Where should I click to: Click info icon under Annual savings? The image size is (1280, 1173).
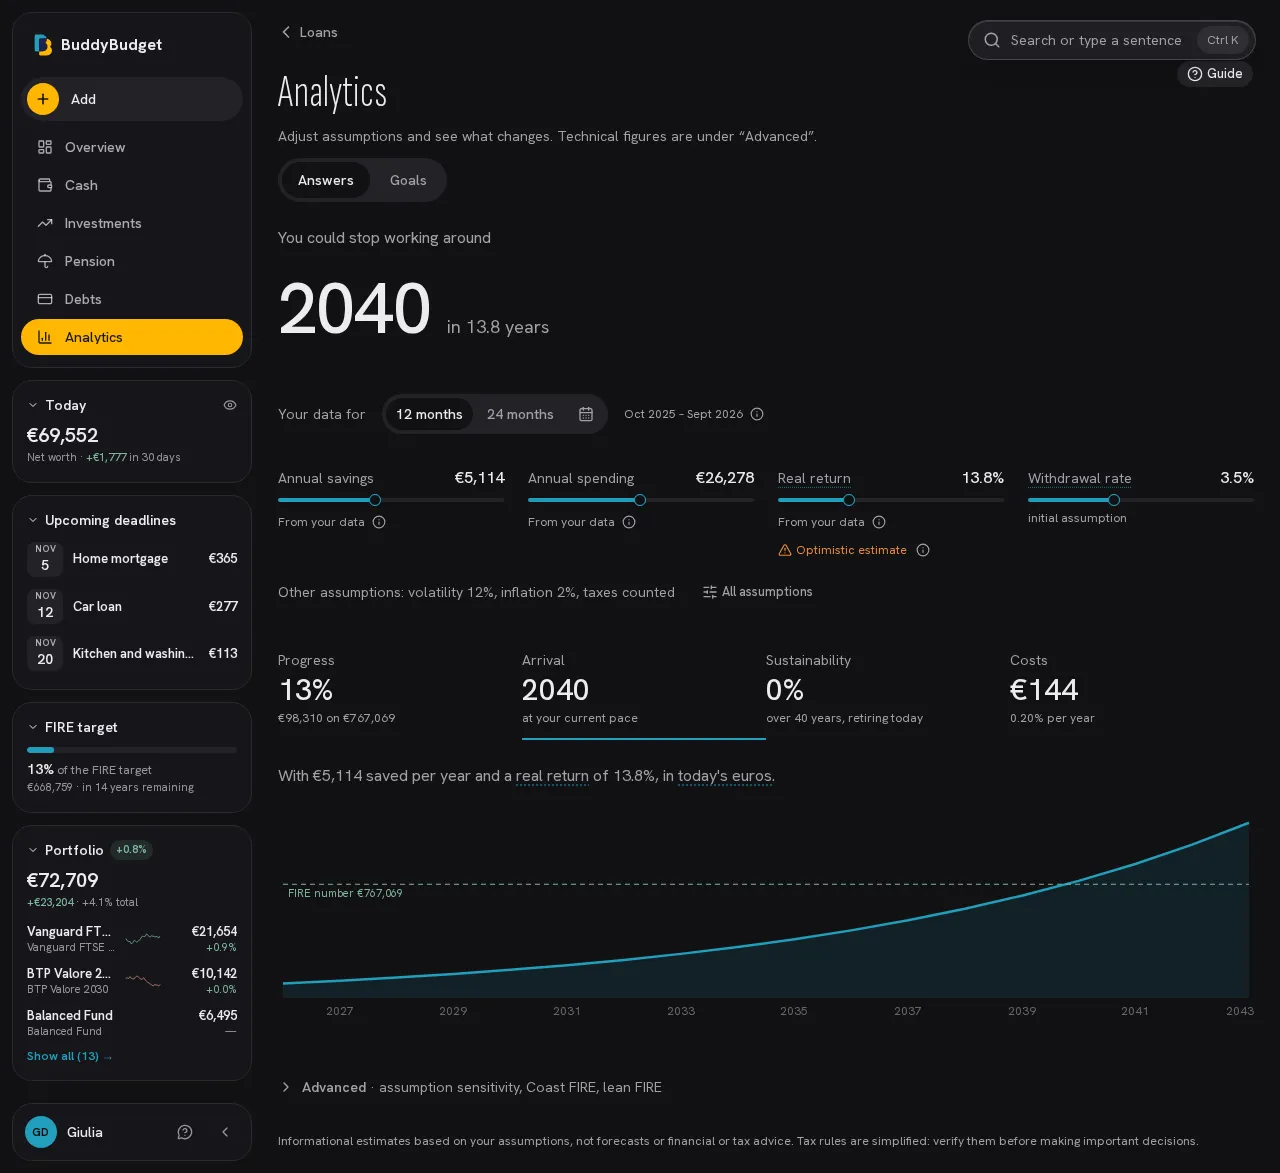pyautogui.click(x=379, y=522)
